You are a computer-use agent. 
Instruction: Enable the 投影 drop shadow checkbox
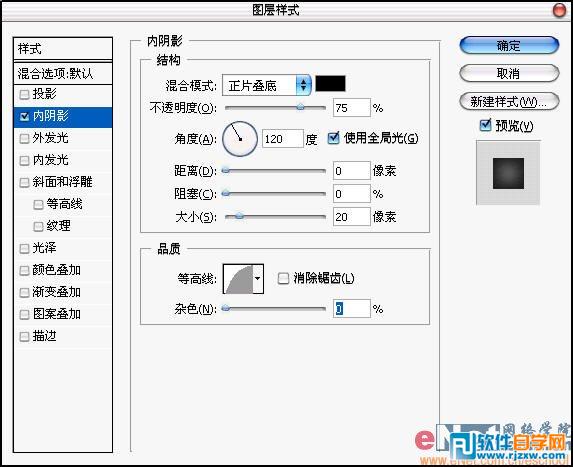24,95
